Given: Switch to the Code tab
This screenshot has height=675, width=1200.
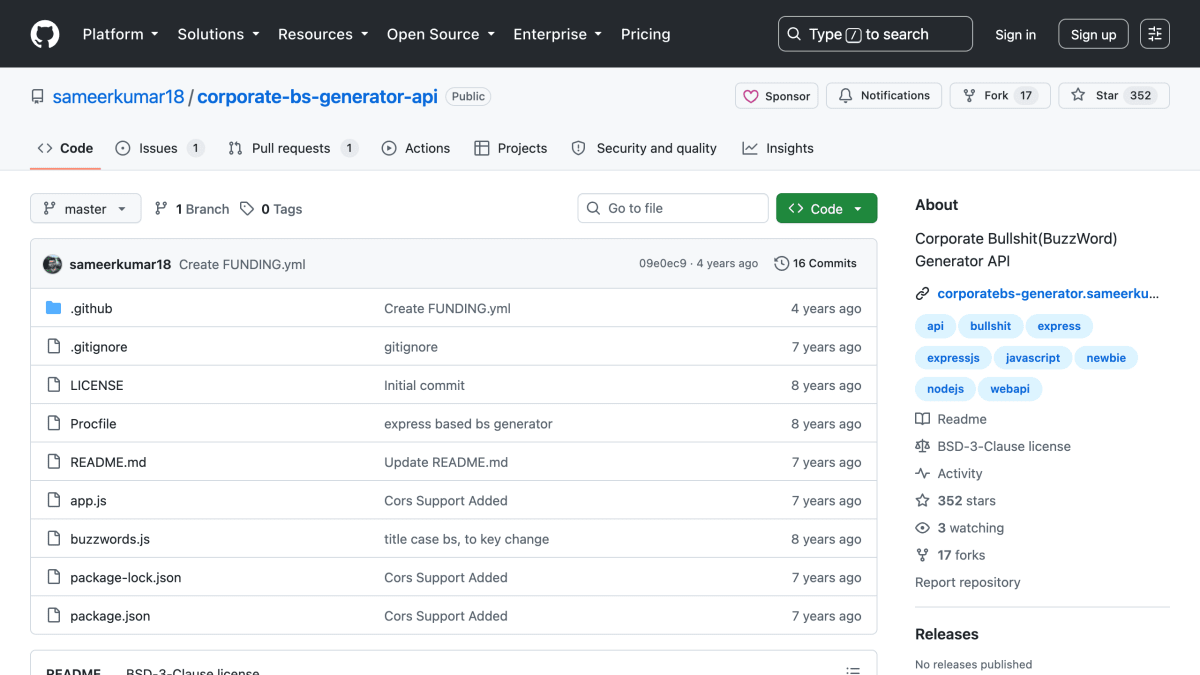Looking at the screenshot, I should [x=65, y=148].
